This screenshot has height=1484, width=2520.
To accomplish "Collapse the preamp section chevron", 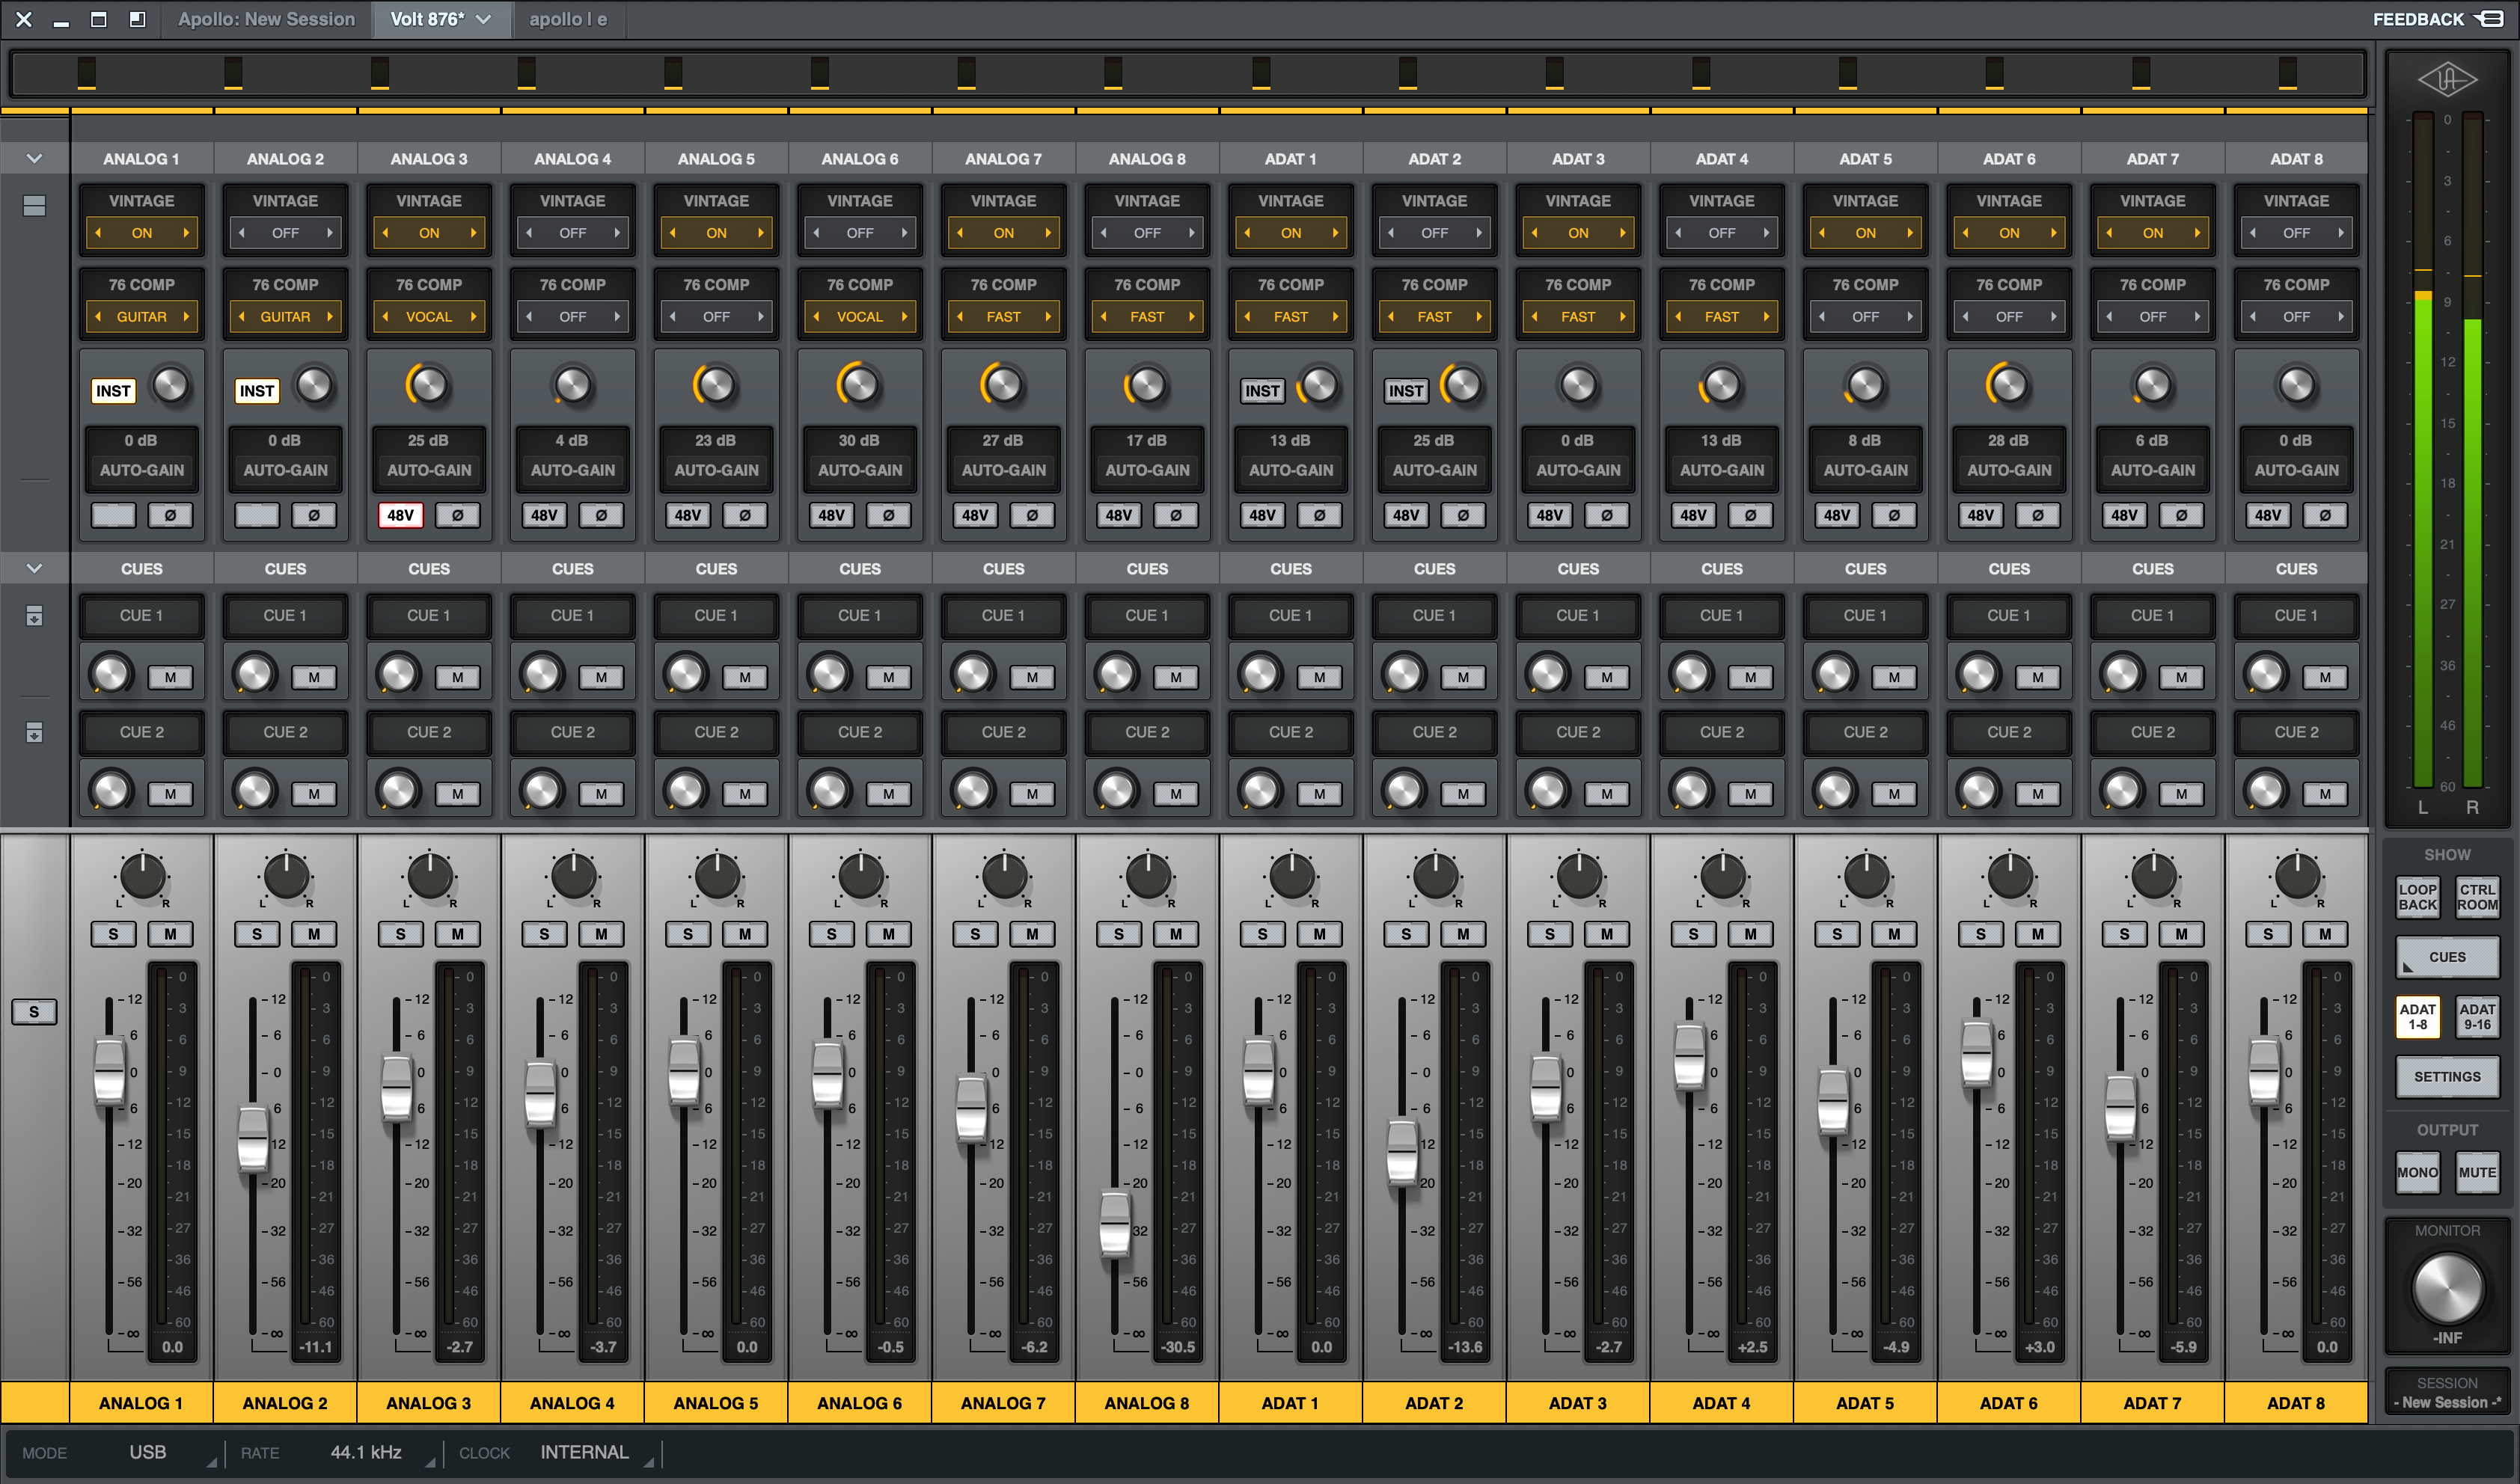I will [x=34, y=158].
